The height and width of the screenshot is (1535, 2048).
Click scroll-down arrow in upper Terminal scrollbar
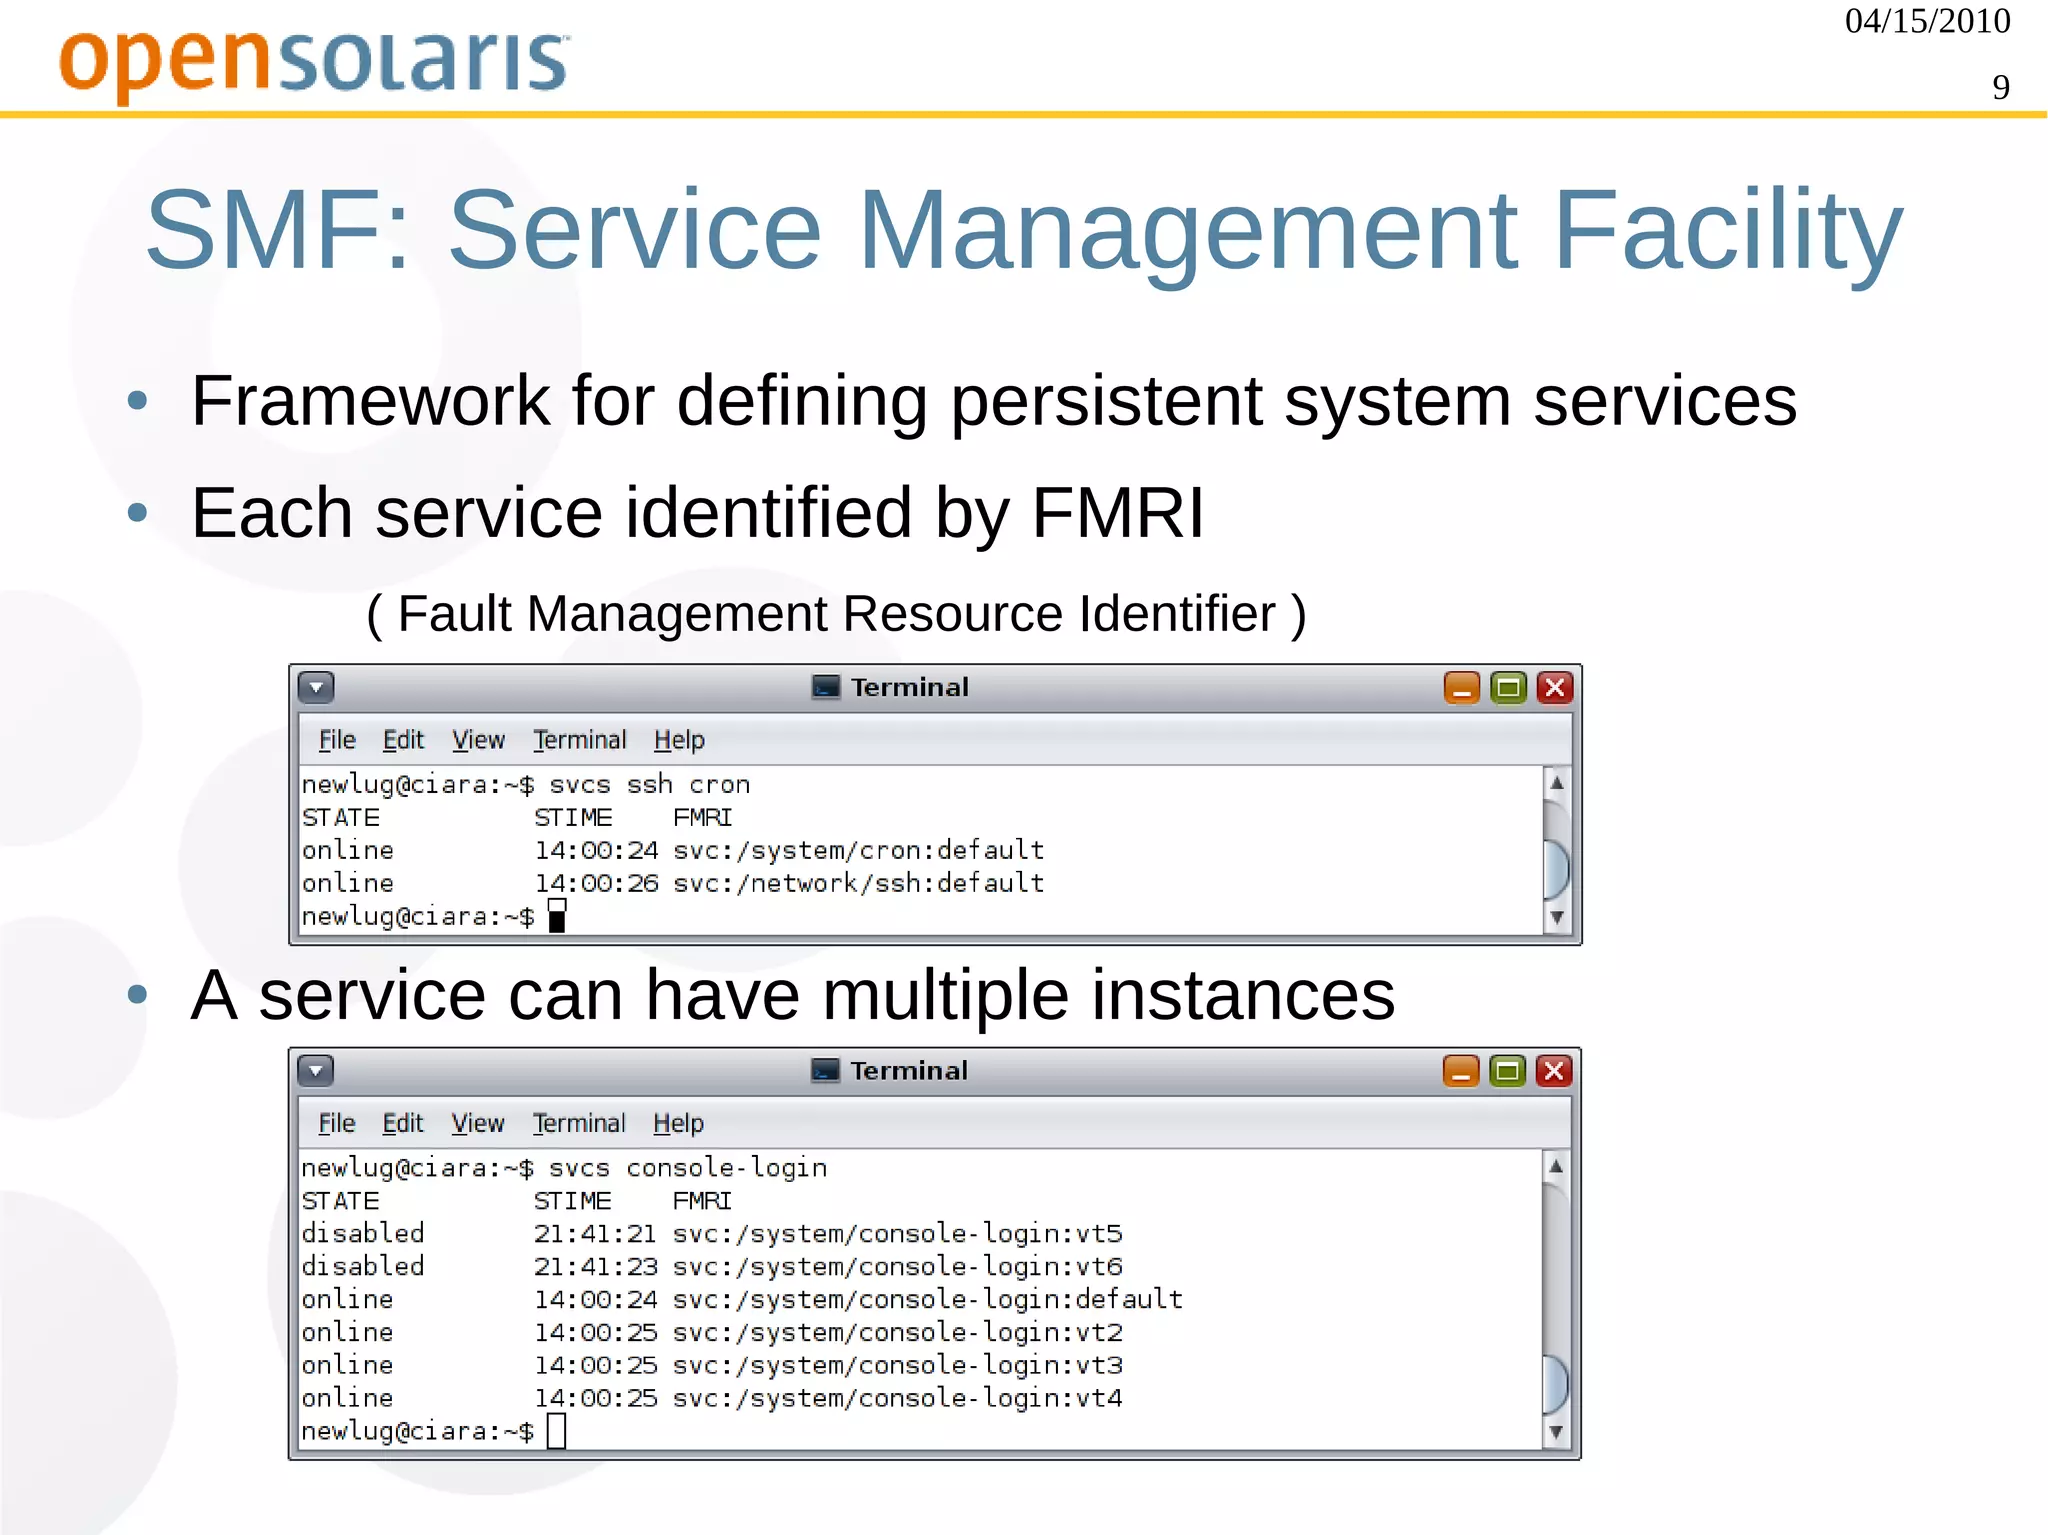click(1557, 917)
